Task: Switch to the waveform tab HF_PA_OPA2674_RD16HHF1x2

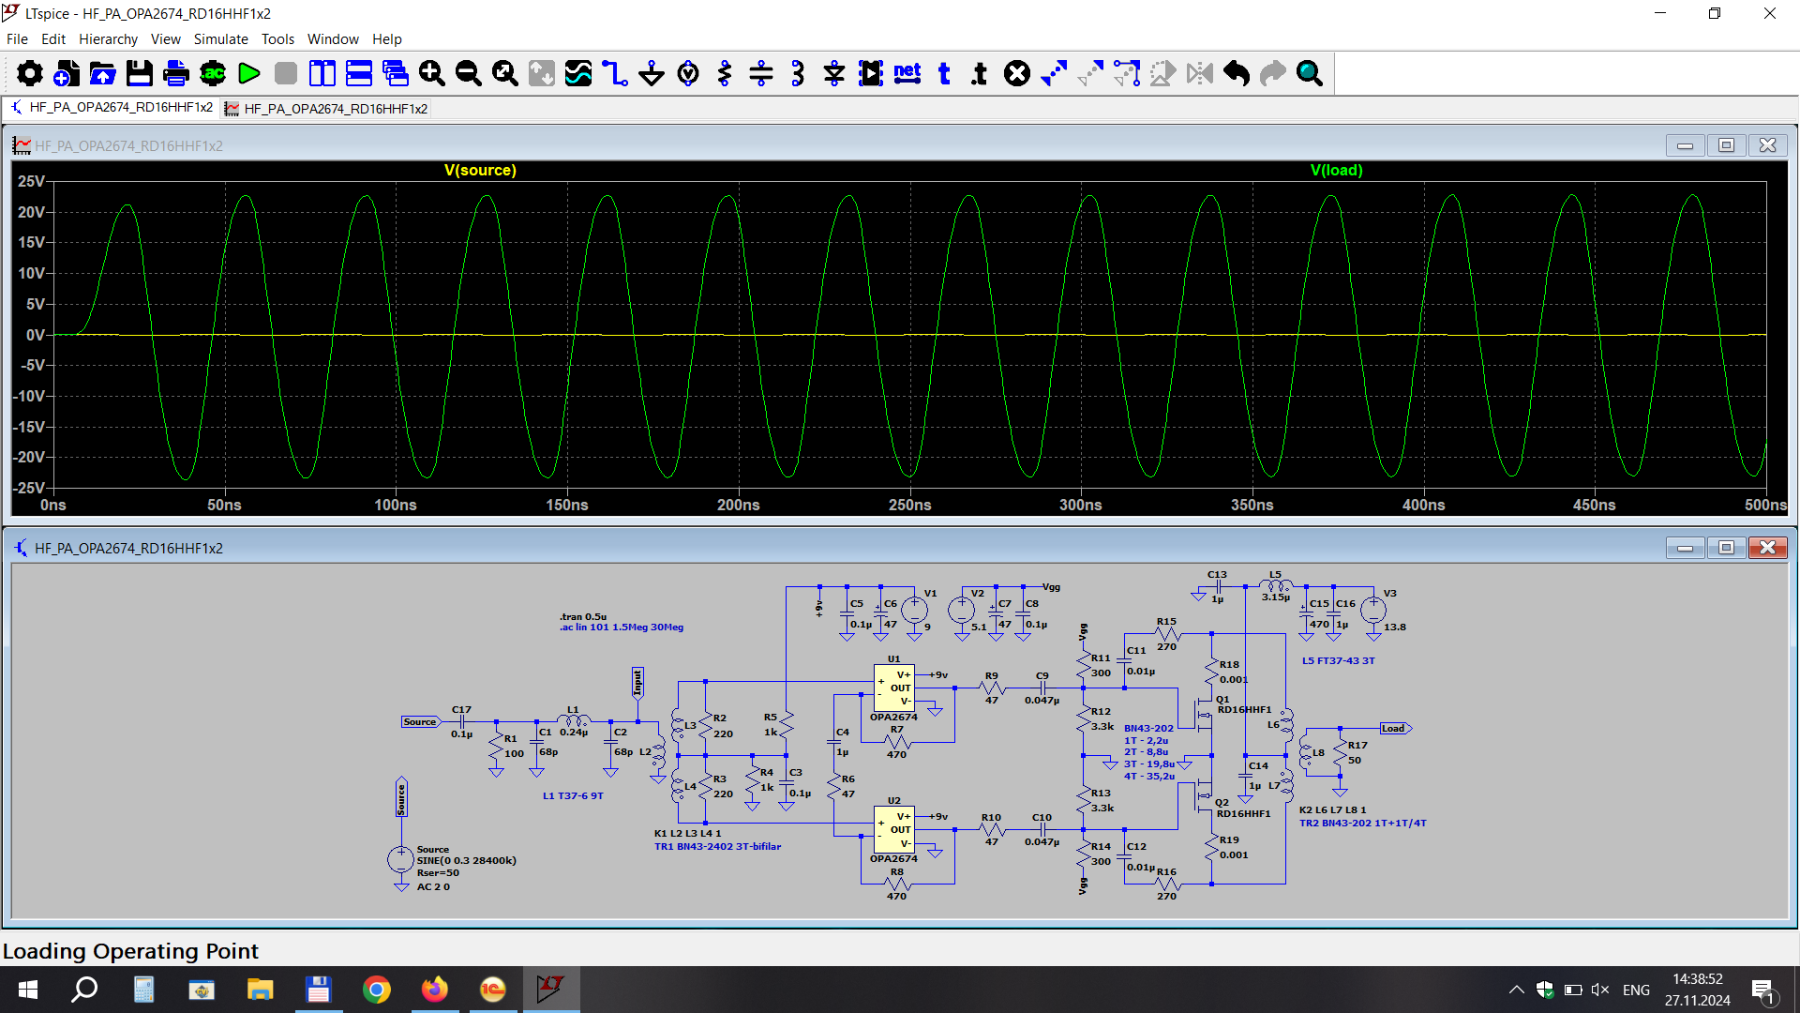Action: [x=326, y=108]
